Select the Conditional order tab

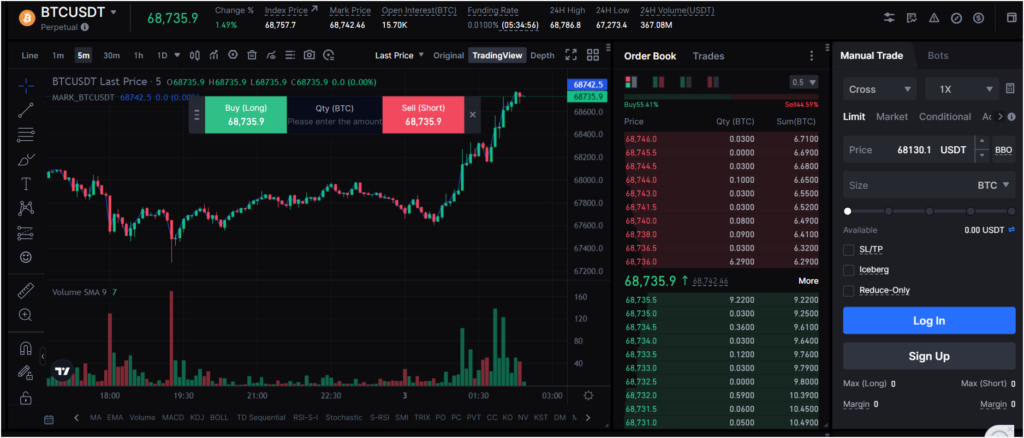(944, 117)
